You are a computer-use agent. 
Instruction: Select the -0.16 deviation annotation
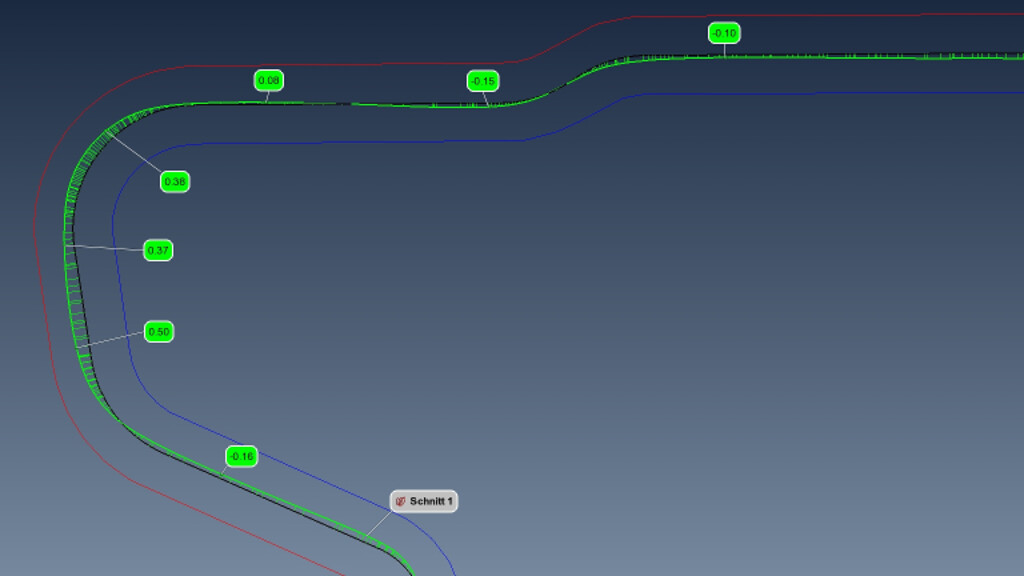pyautogui.click(x=241, y=457)
